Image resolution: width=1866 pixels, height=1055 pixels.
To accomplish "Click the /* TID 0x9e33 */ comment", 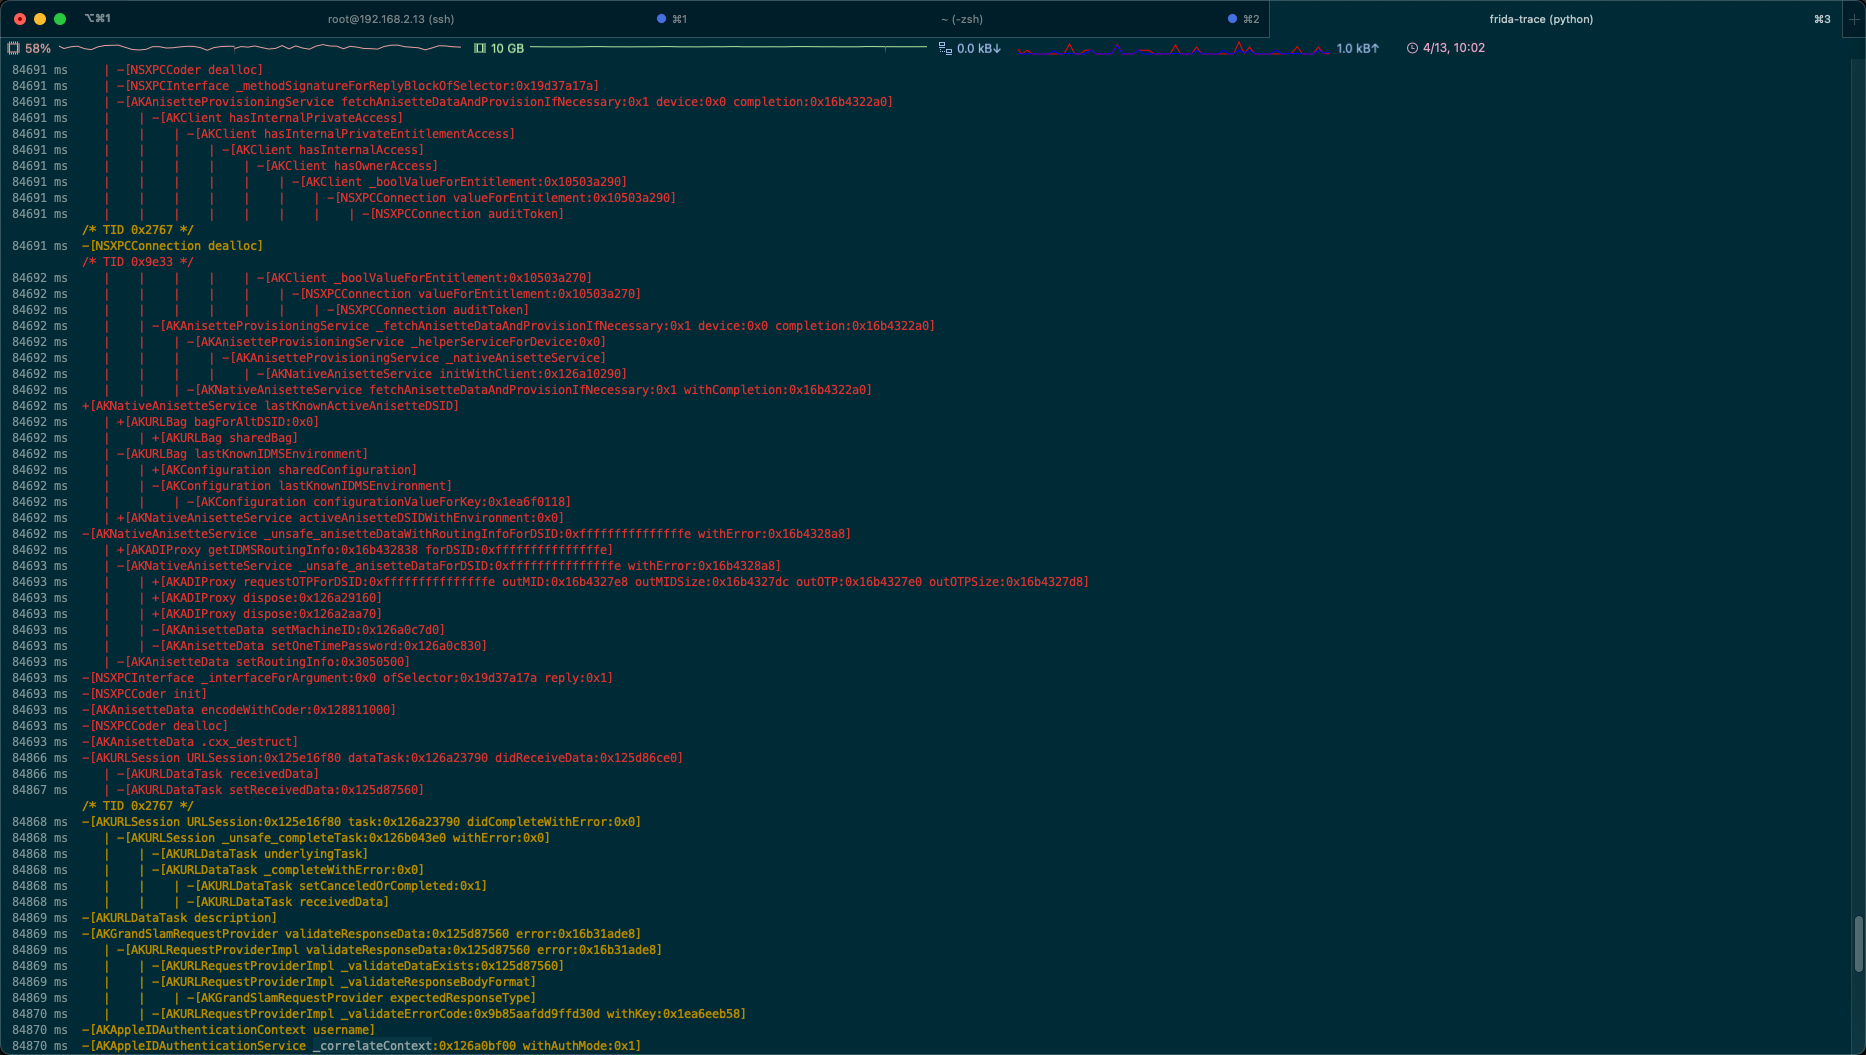I will pos(138,262).
